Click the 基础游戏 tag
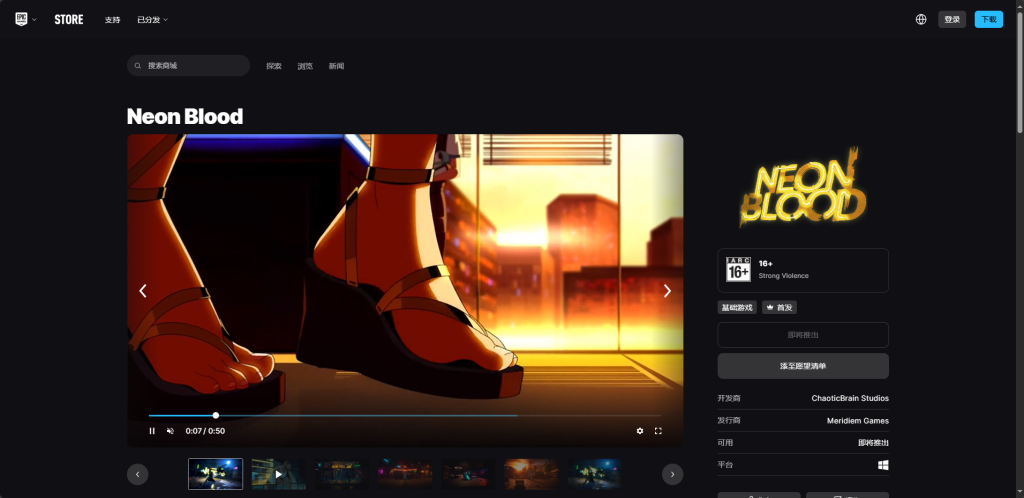 [737, 307]
